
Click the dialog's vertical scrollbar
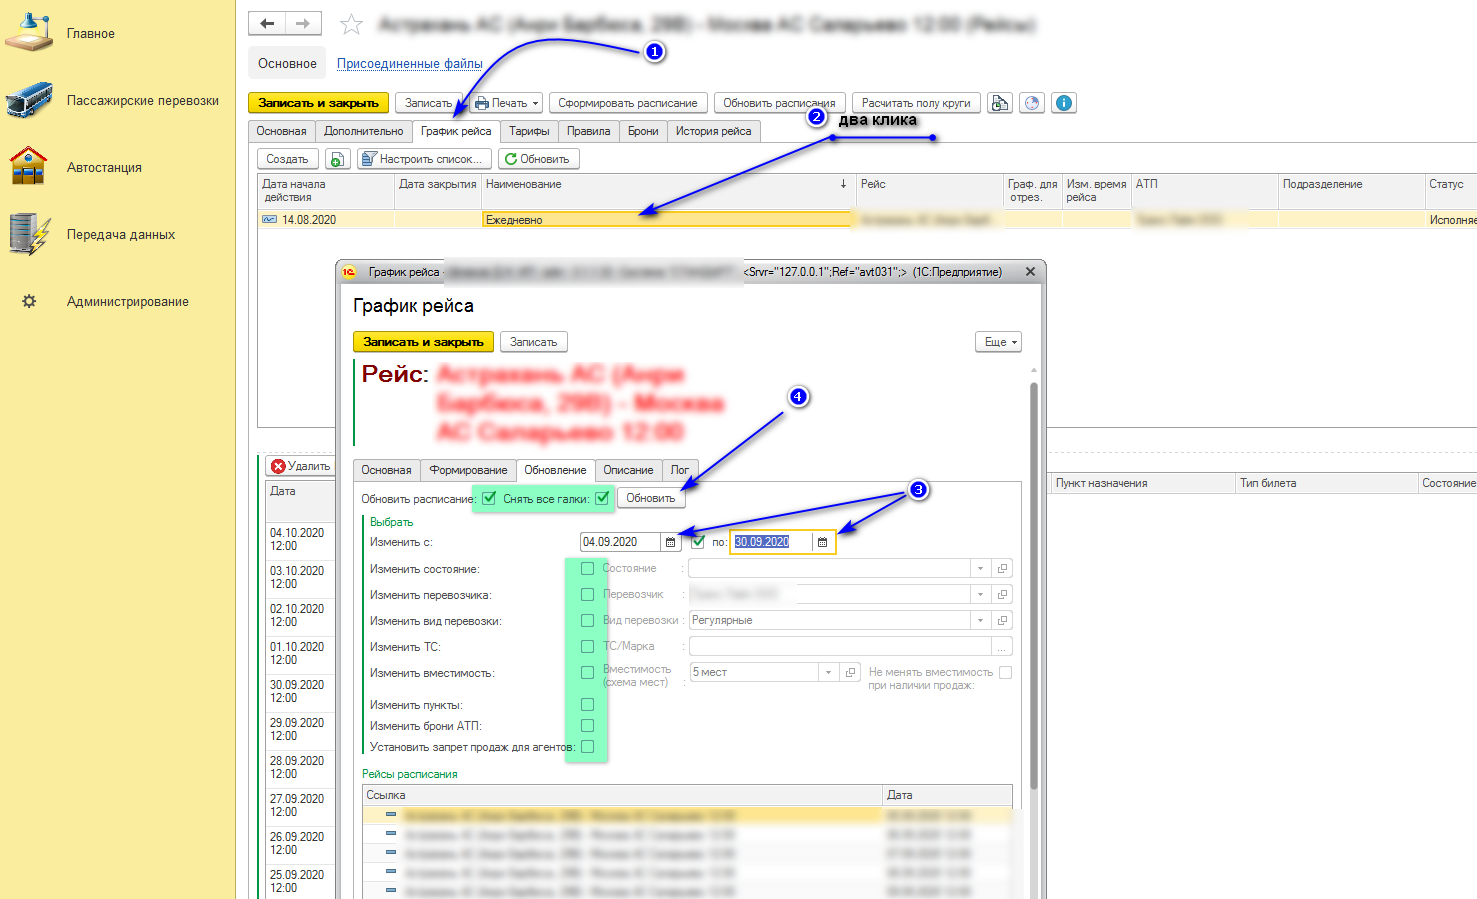(x=1034, y=580)
